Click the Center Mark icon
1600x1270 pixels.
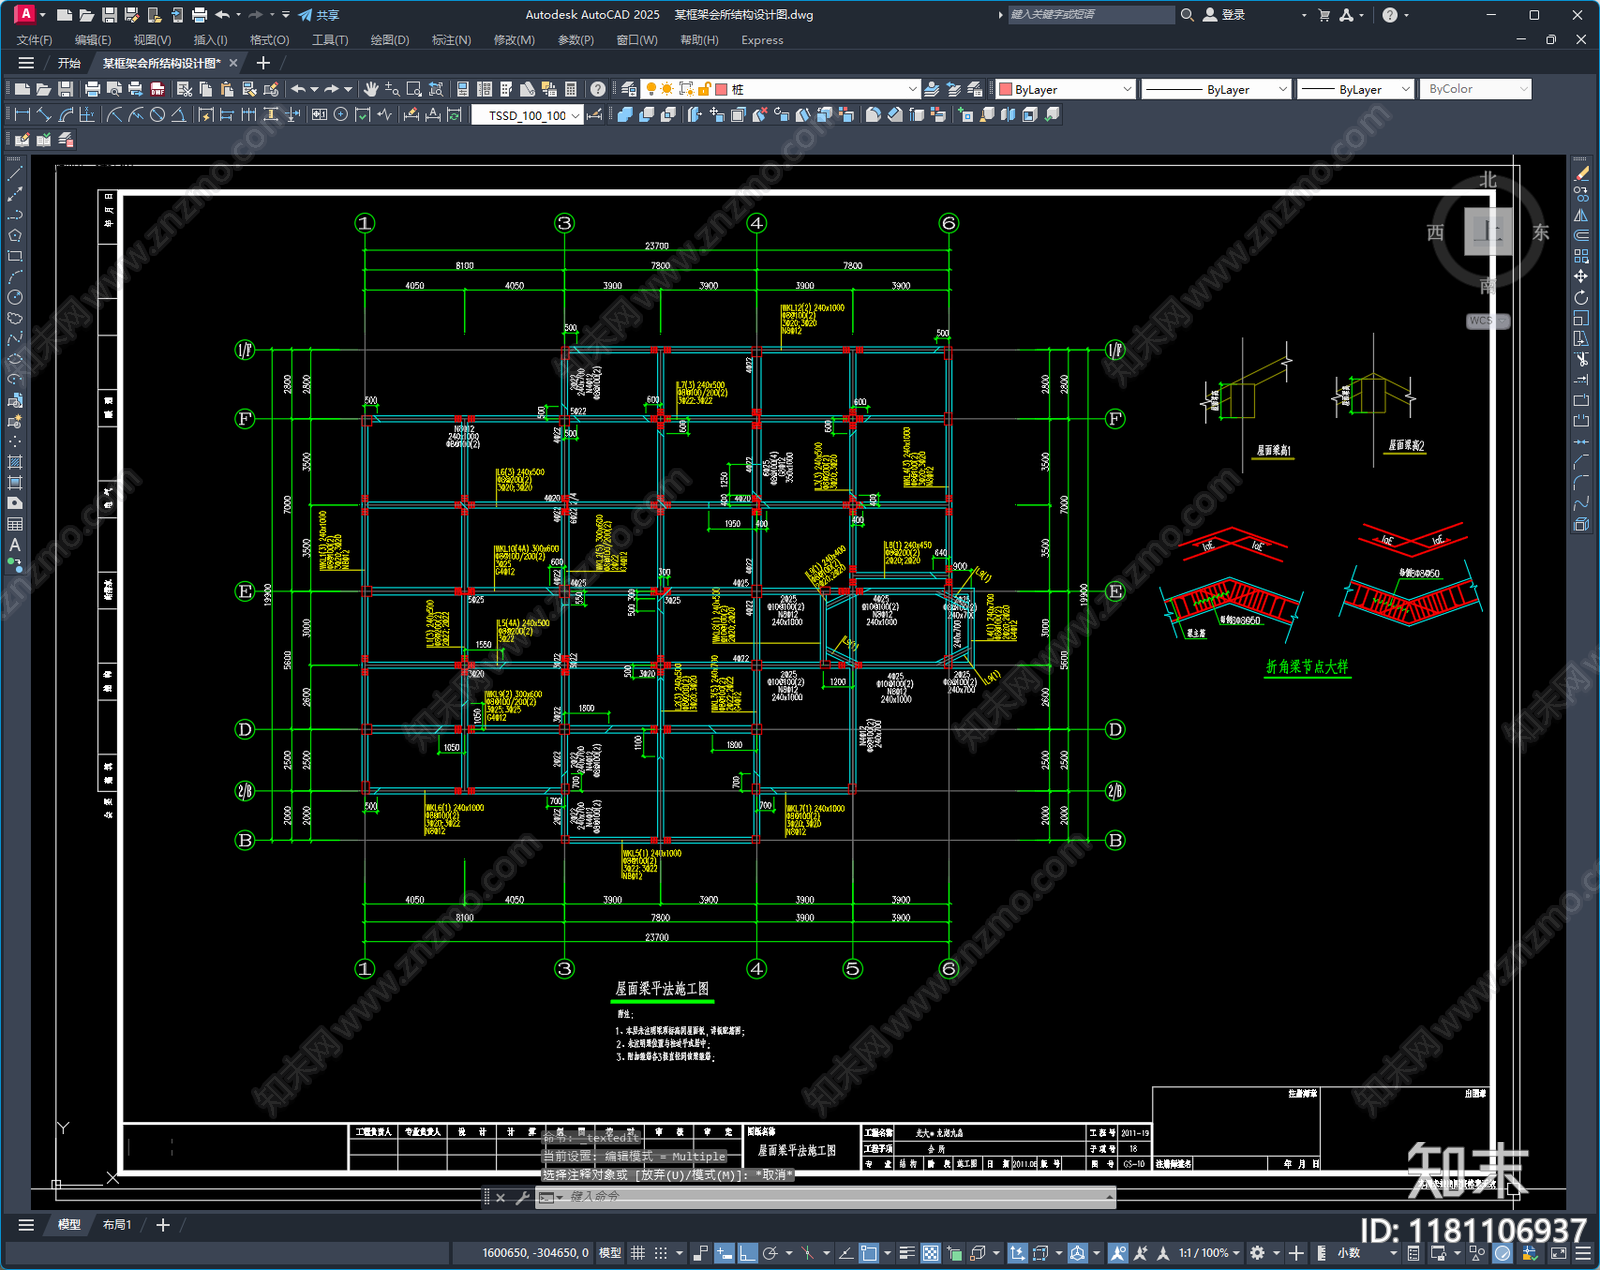(341, 115)
